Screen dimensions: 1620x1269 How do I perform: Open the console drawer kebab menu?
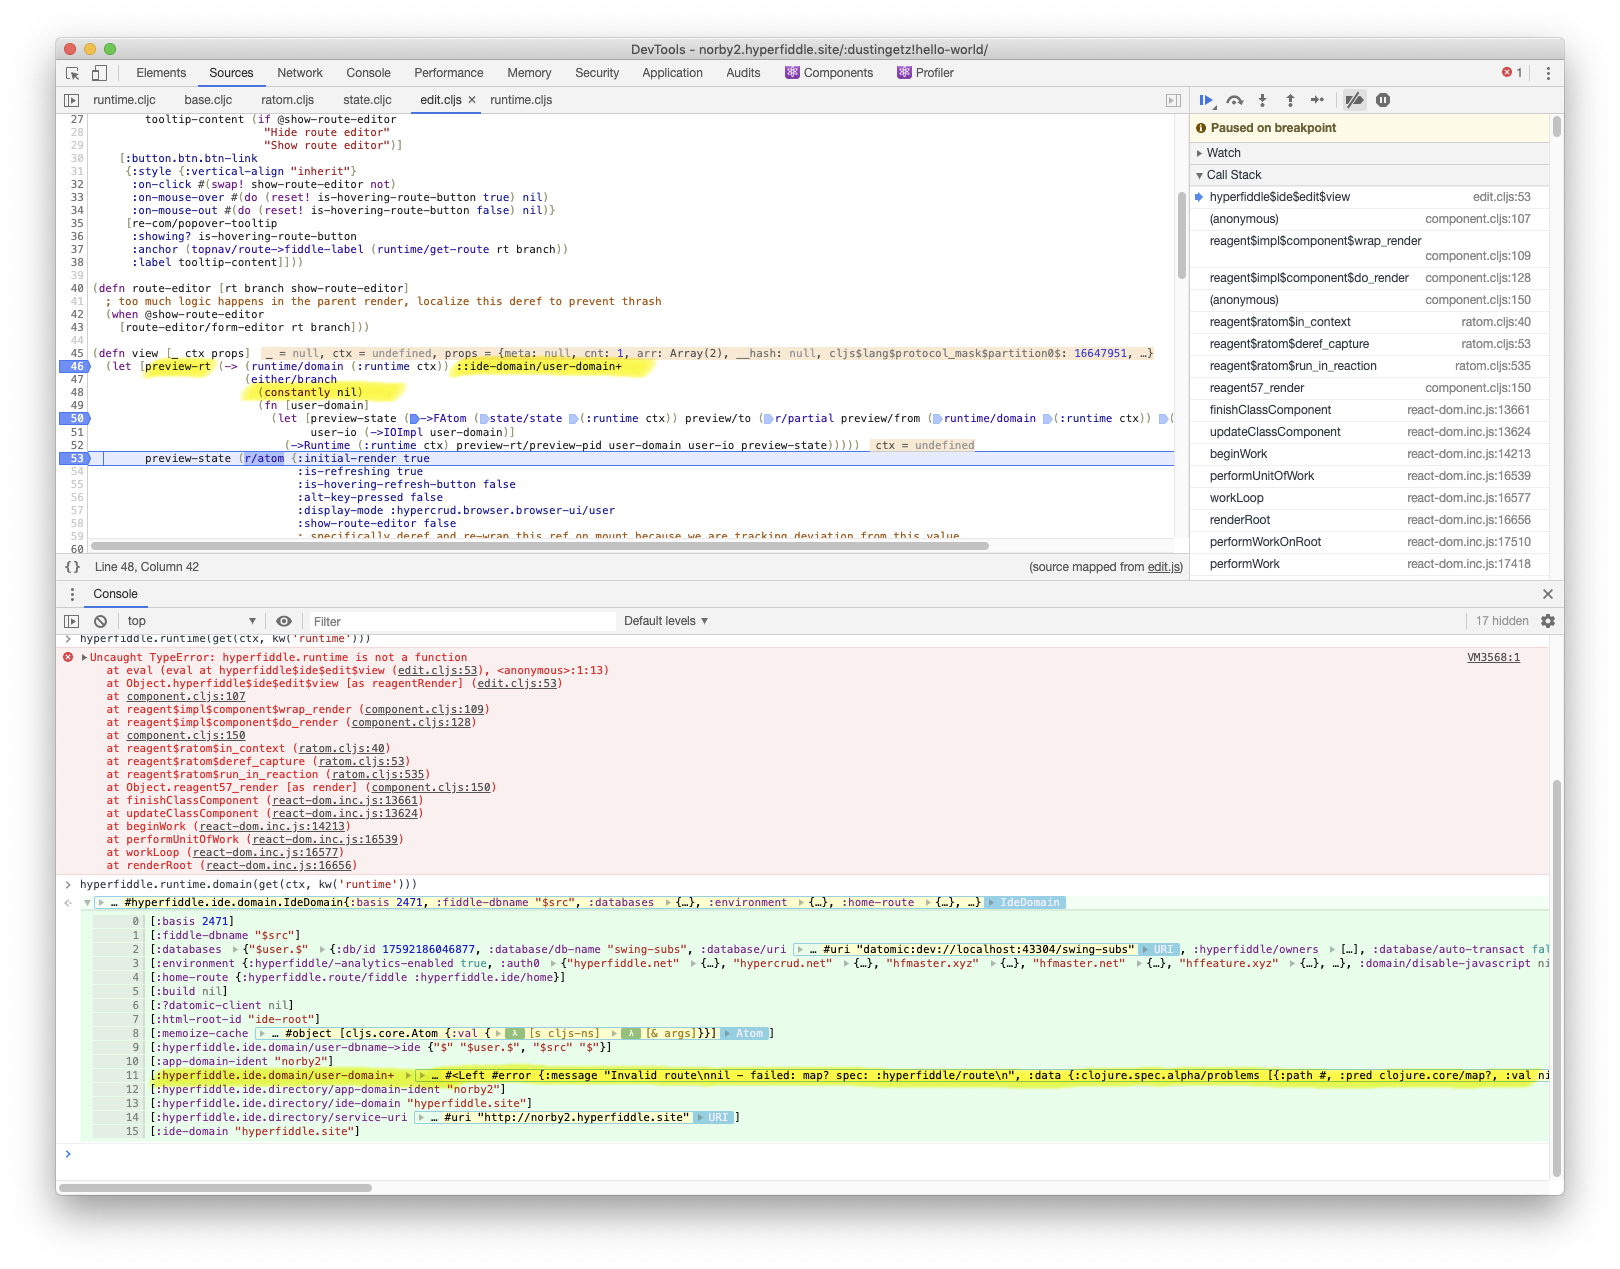pos(72,594)
